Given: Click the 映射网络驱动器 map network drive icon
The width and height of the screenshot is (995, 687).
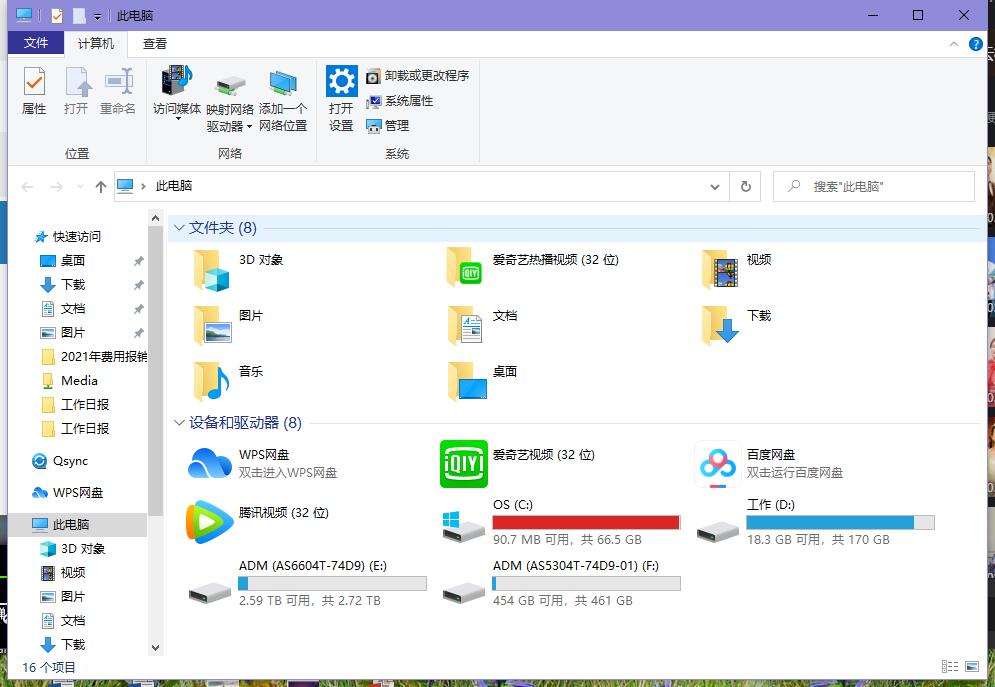Looking at the screenshot, I should point(230,86).
